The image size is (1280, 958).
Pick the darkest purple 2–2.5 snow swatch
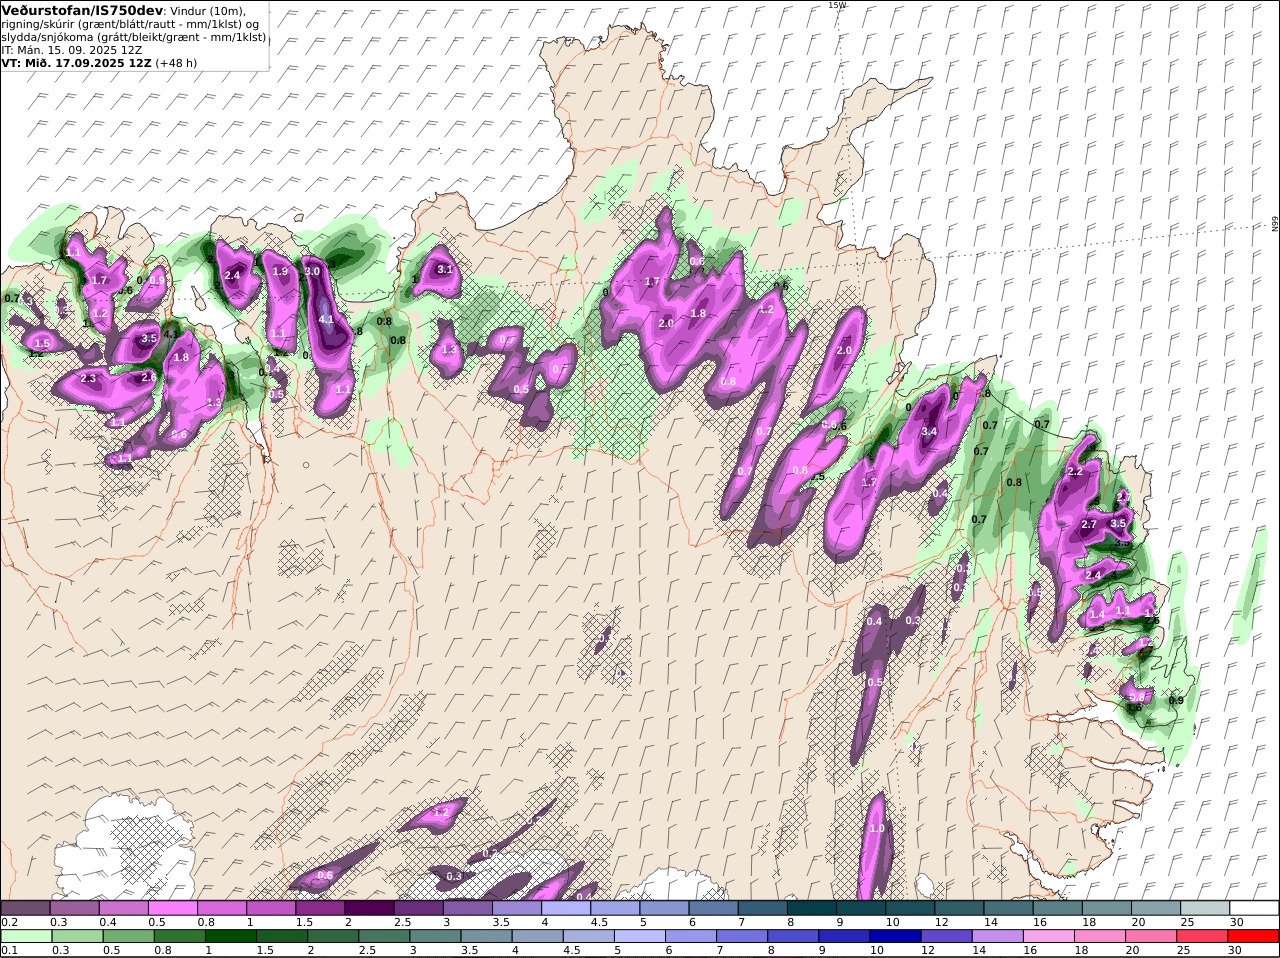(369, 908)
